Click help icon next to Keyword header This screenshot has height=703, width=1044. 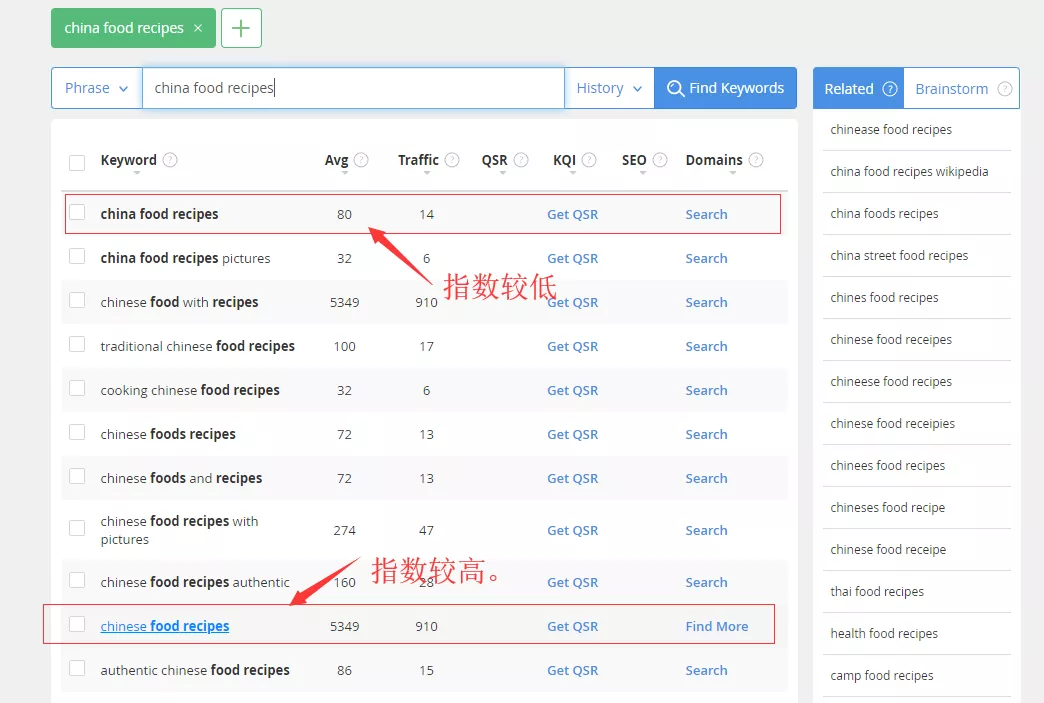pyautogui.click(x=170, y=160)
